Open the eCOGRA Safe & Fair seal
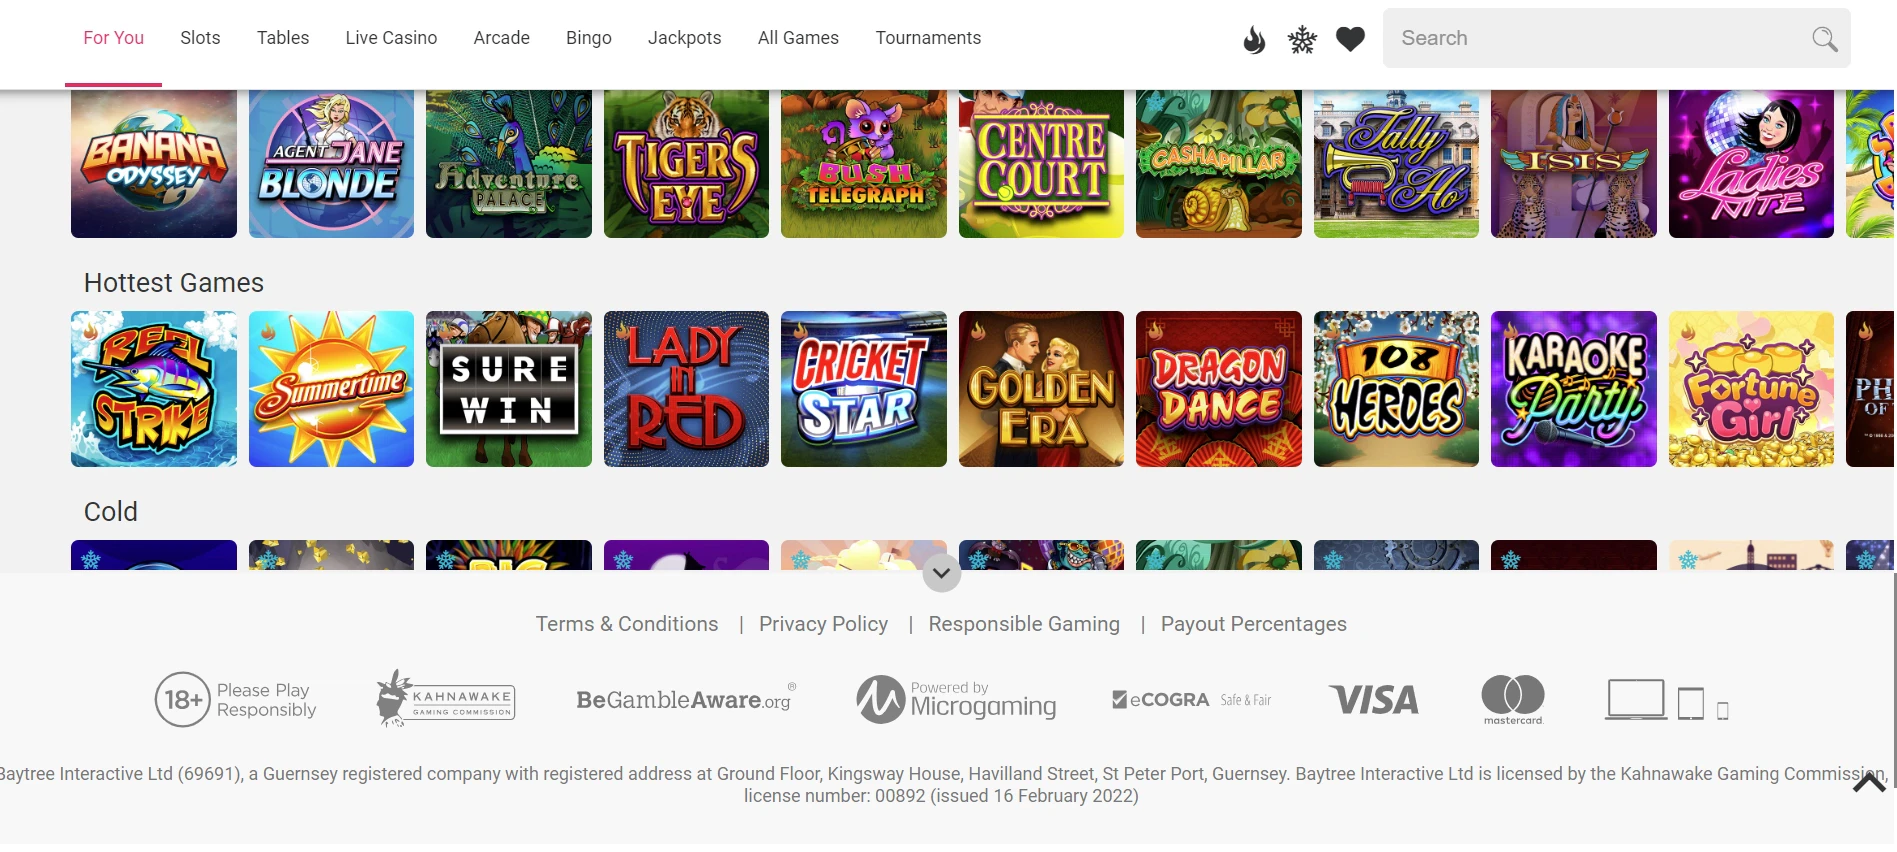Screen dimensions: 1897x852 point(1192,700)
